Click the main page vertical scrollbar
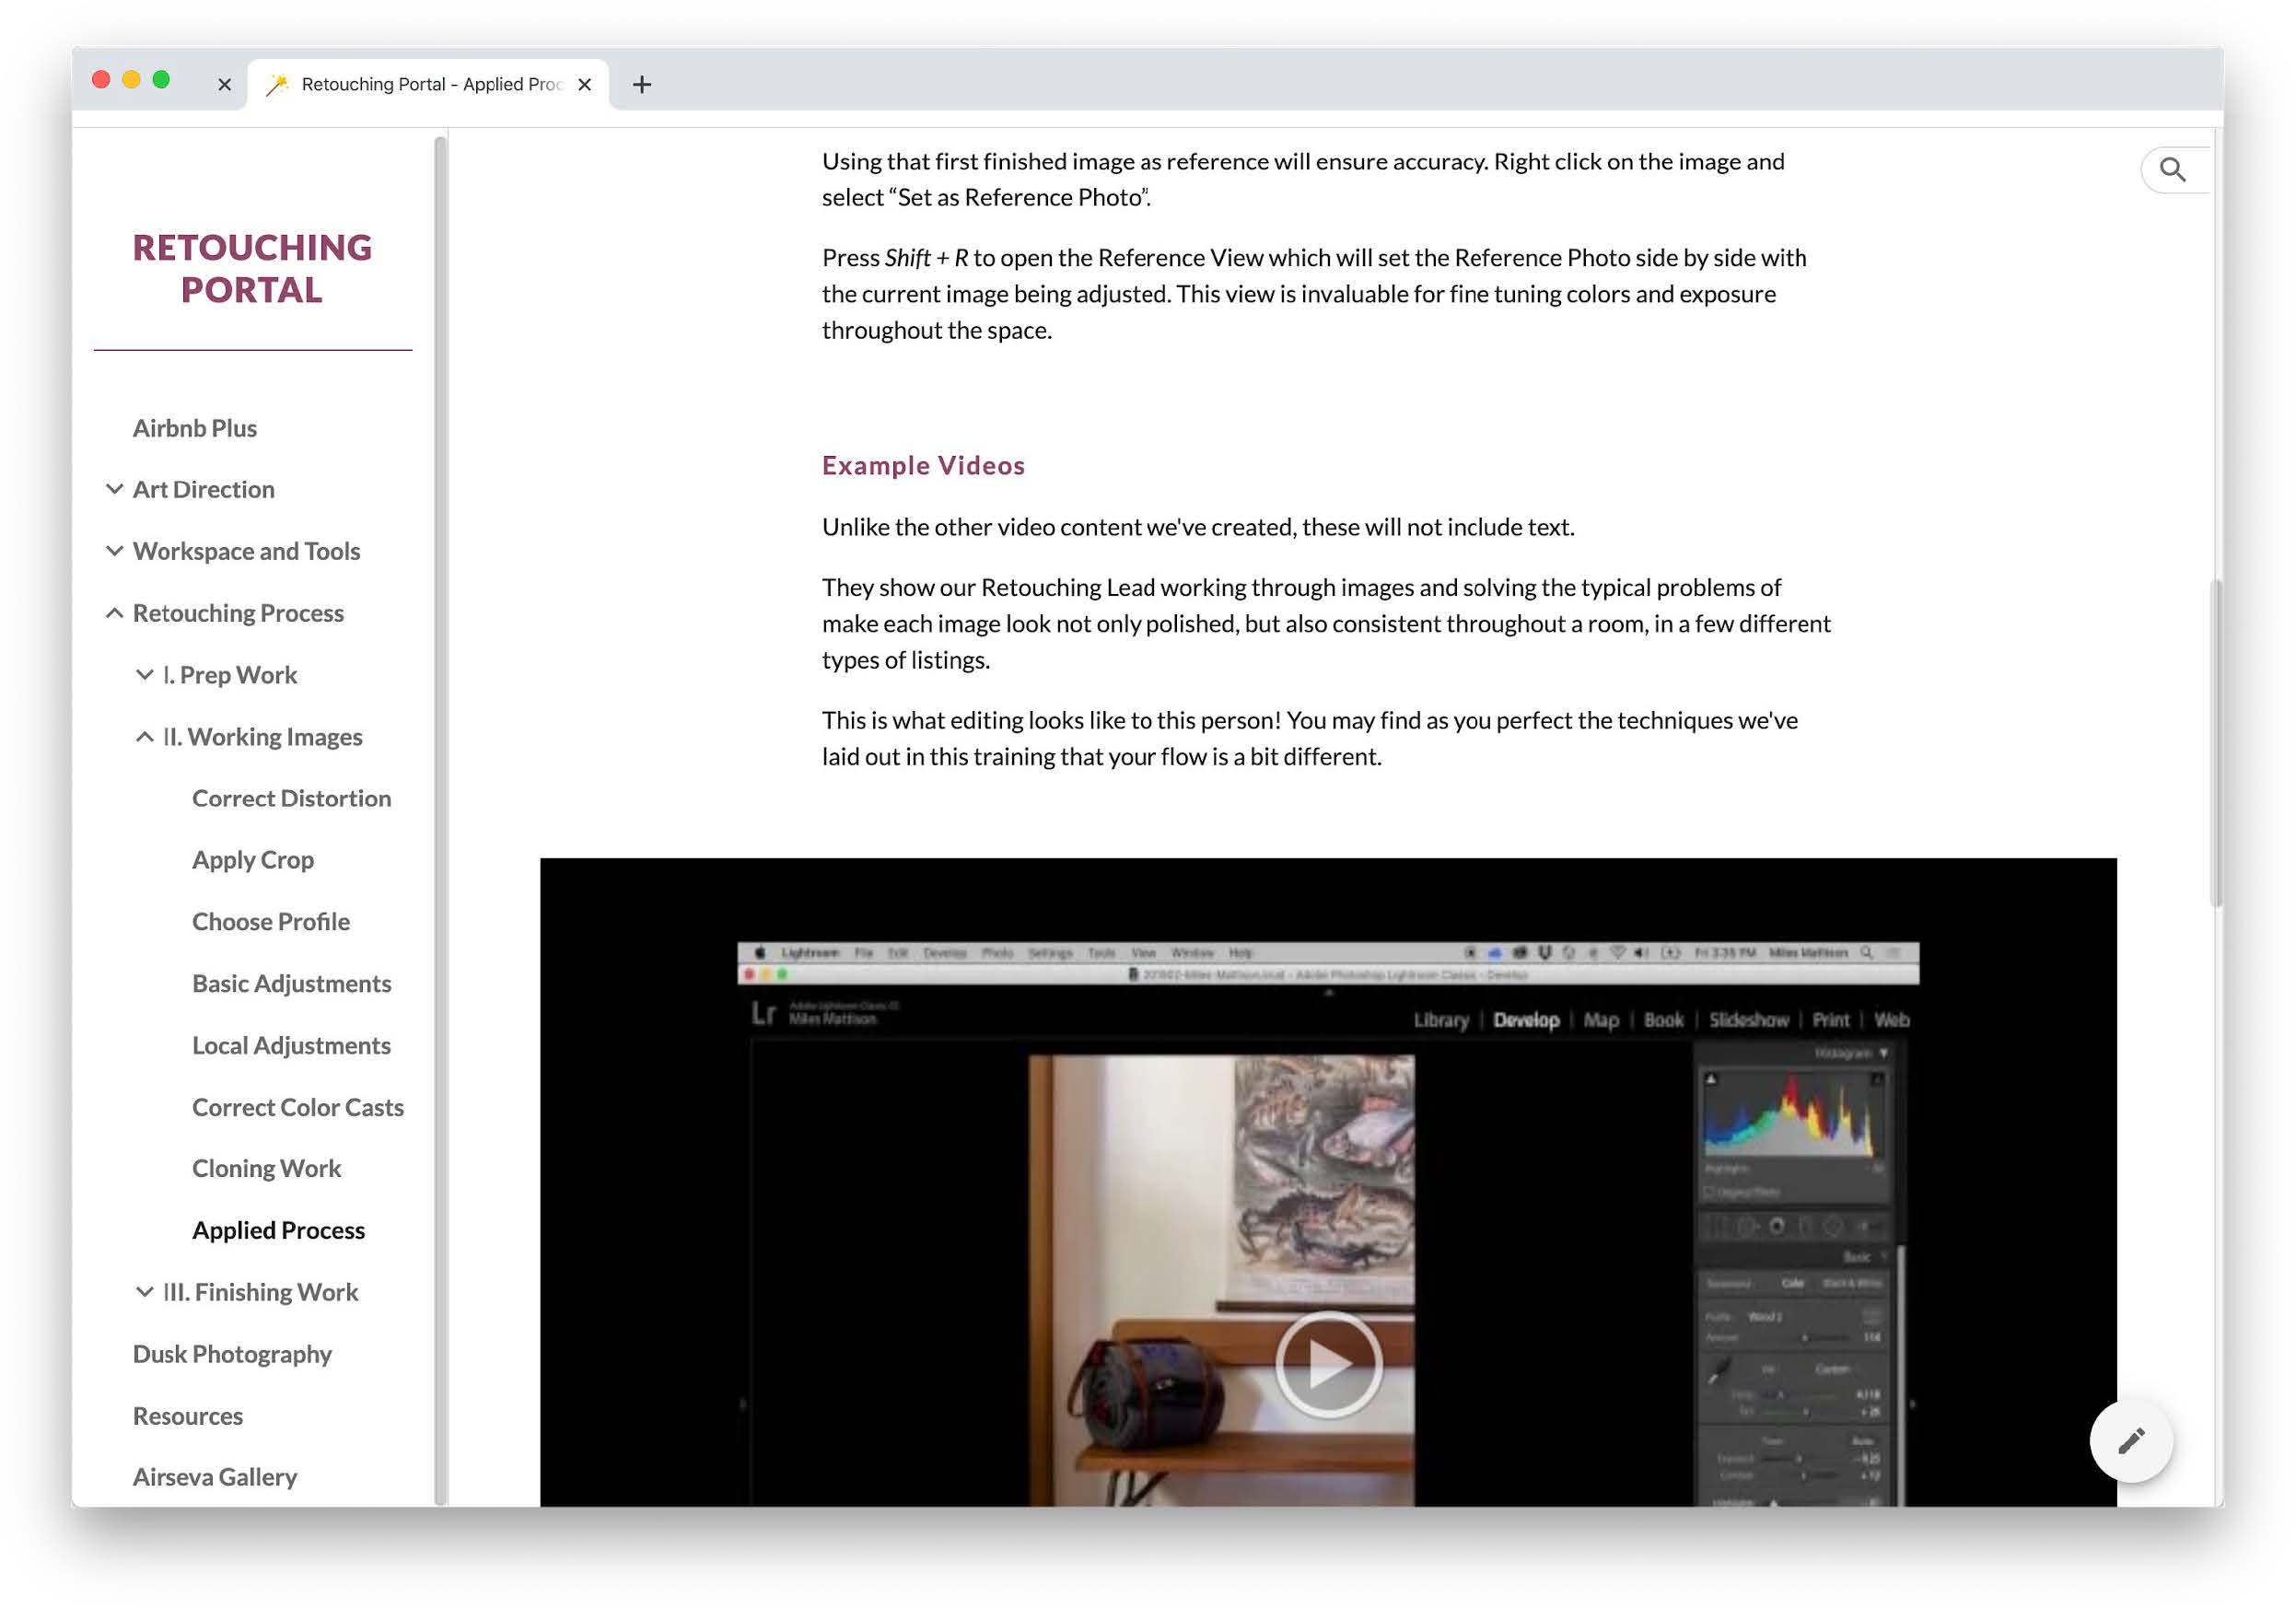Image resolution: width=2296 pixels, height=1608 pixels. 2216,743
